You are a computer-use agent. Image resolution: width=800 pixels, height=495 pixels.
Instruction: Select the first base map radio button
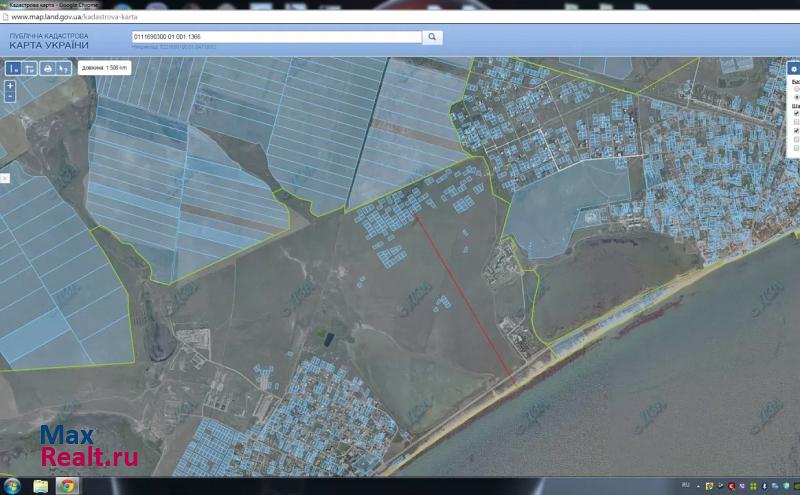click(796, 88)
